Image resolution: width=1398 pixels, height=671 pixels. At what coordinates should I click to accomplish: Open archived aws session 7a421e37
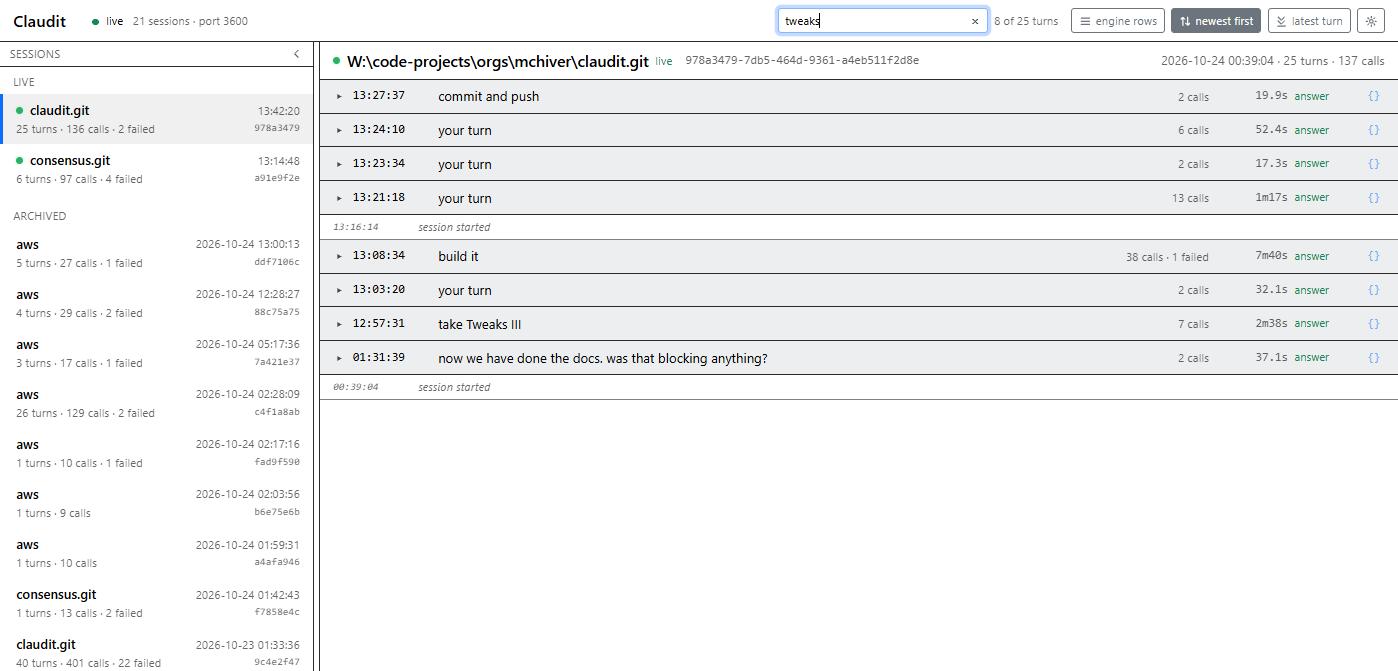157,353
